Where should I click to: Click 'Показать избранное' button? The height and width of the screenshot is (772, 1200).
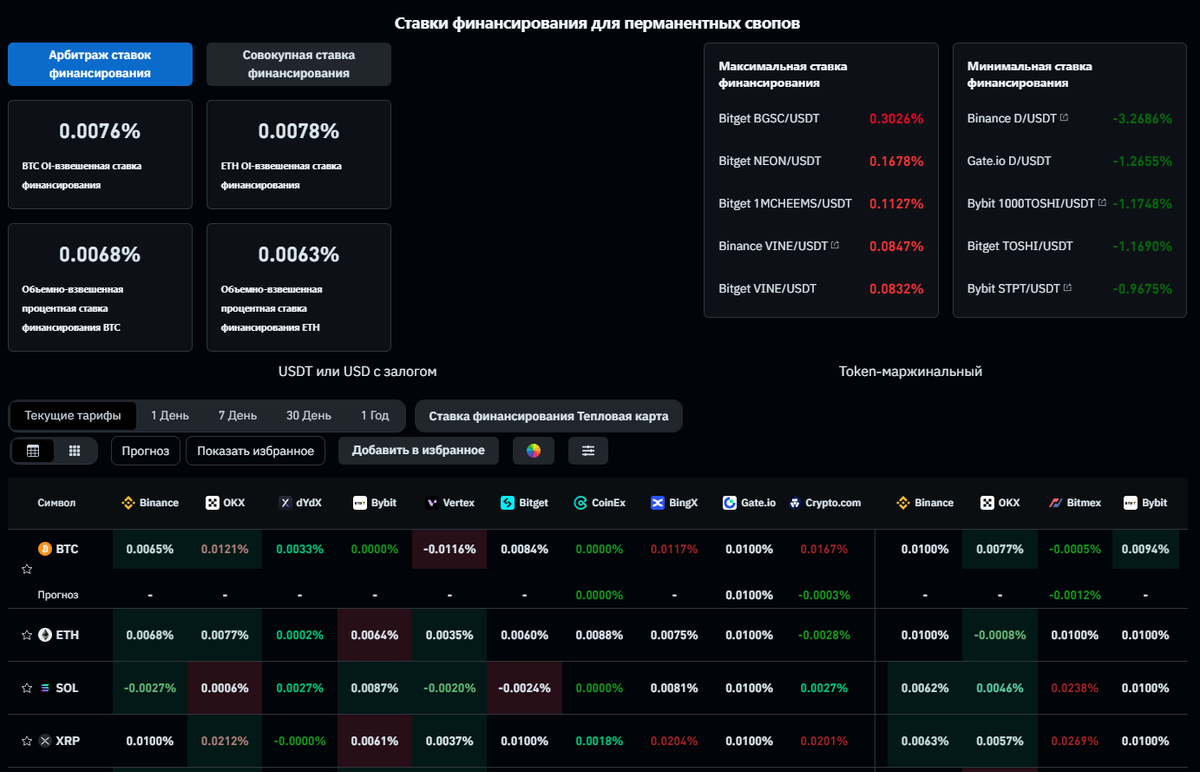point(255,451)
